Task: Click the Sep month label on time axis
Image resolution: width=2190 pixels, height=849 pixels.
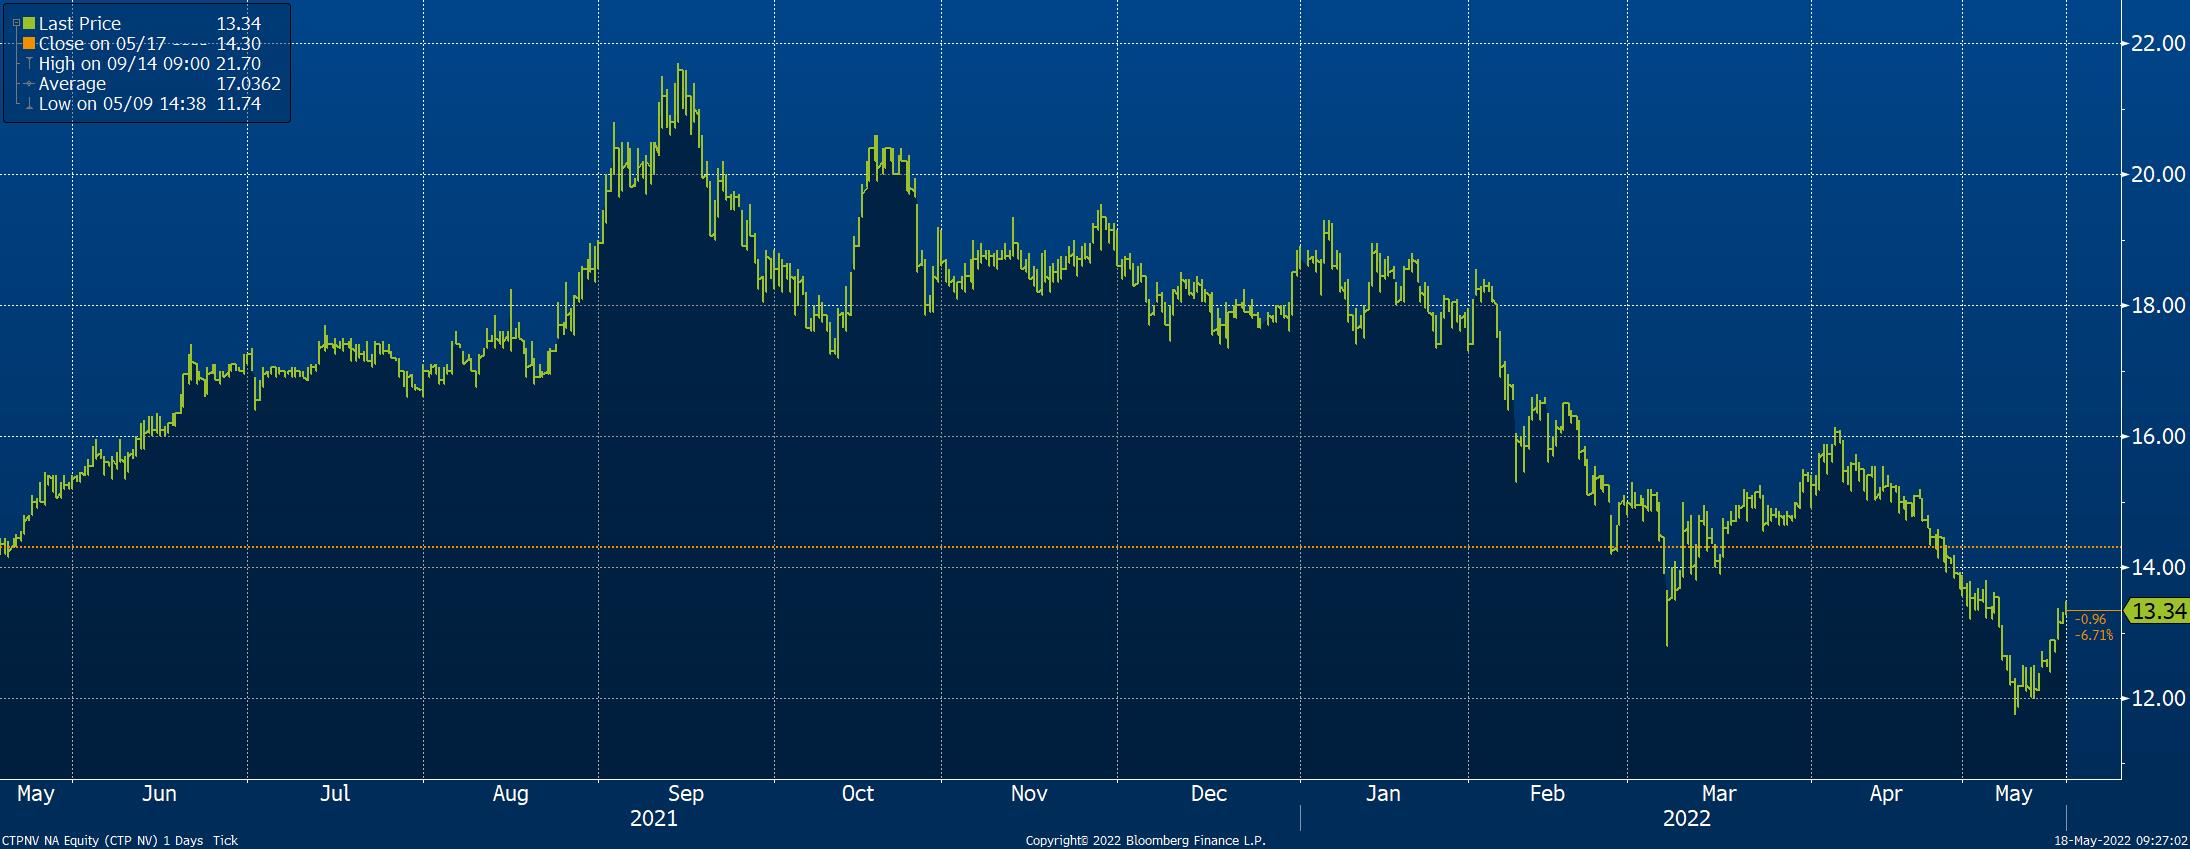Action: [685, 794]
